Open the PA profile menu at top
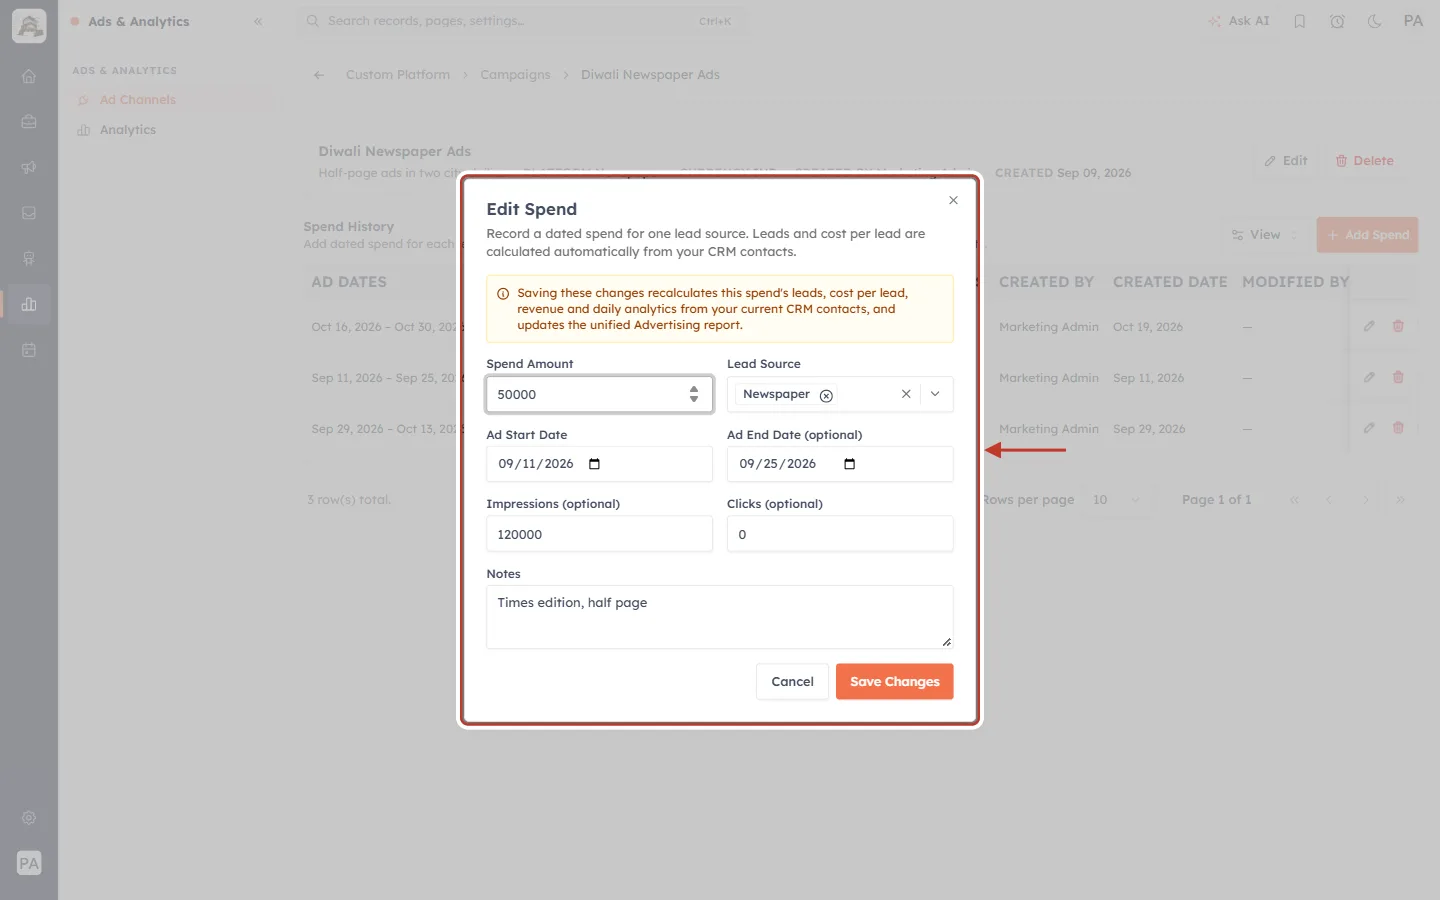This screenshot has height=900, width=1440. (1413, 21)
